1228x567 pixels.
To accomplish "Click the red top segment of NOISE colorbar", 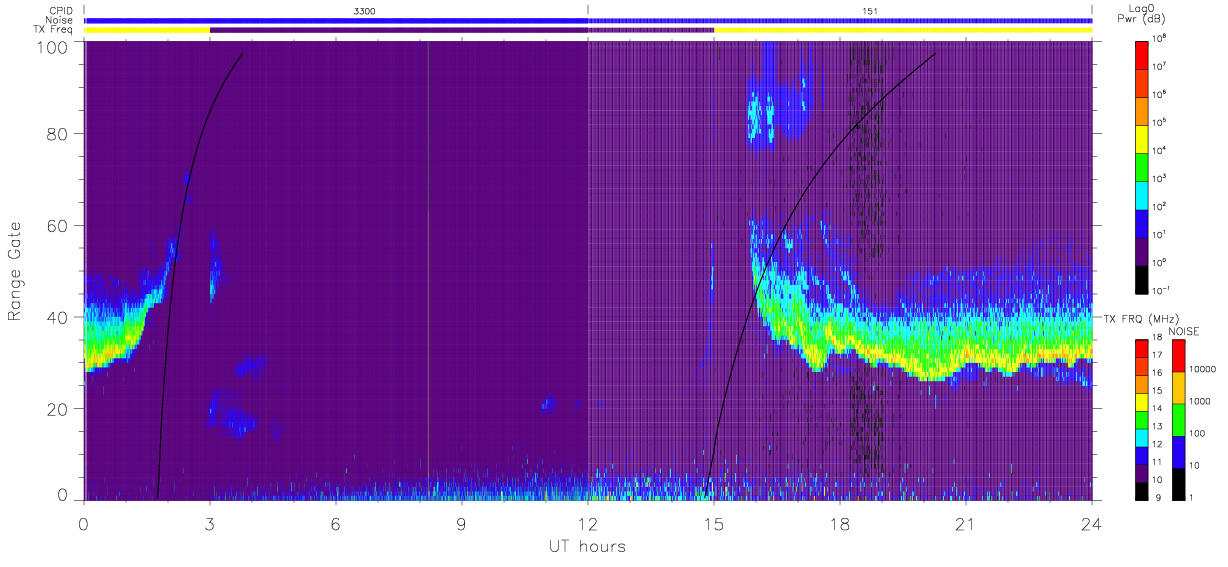I will pos(1179,356).
